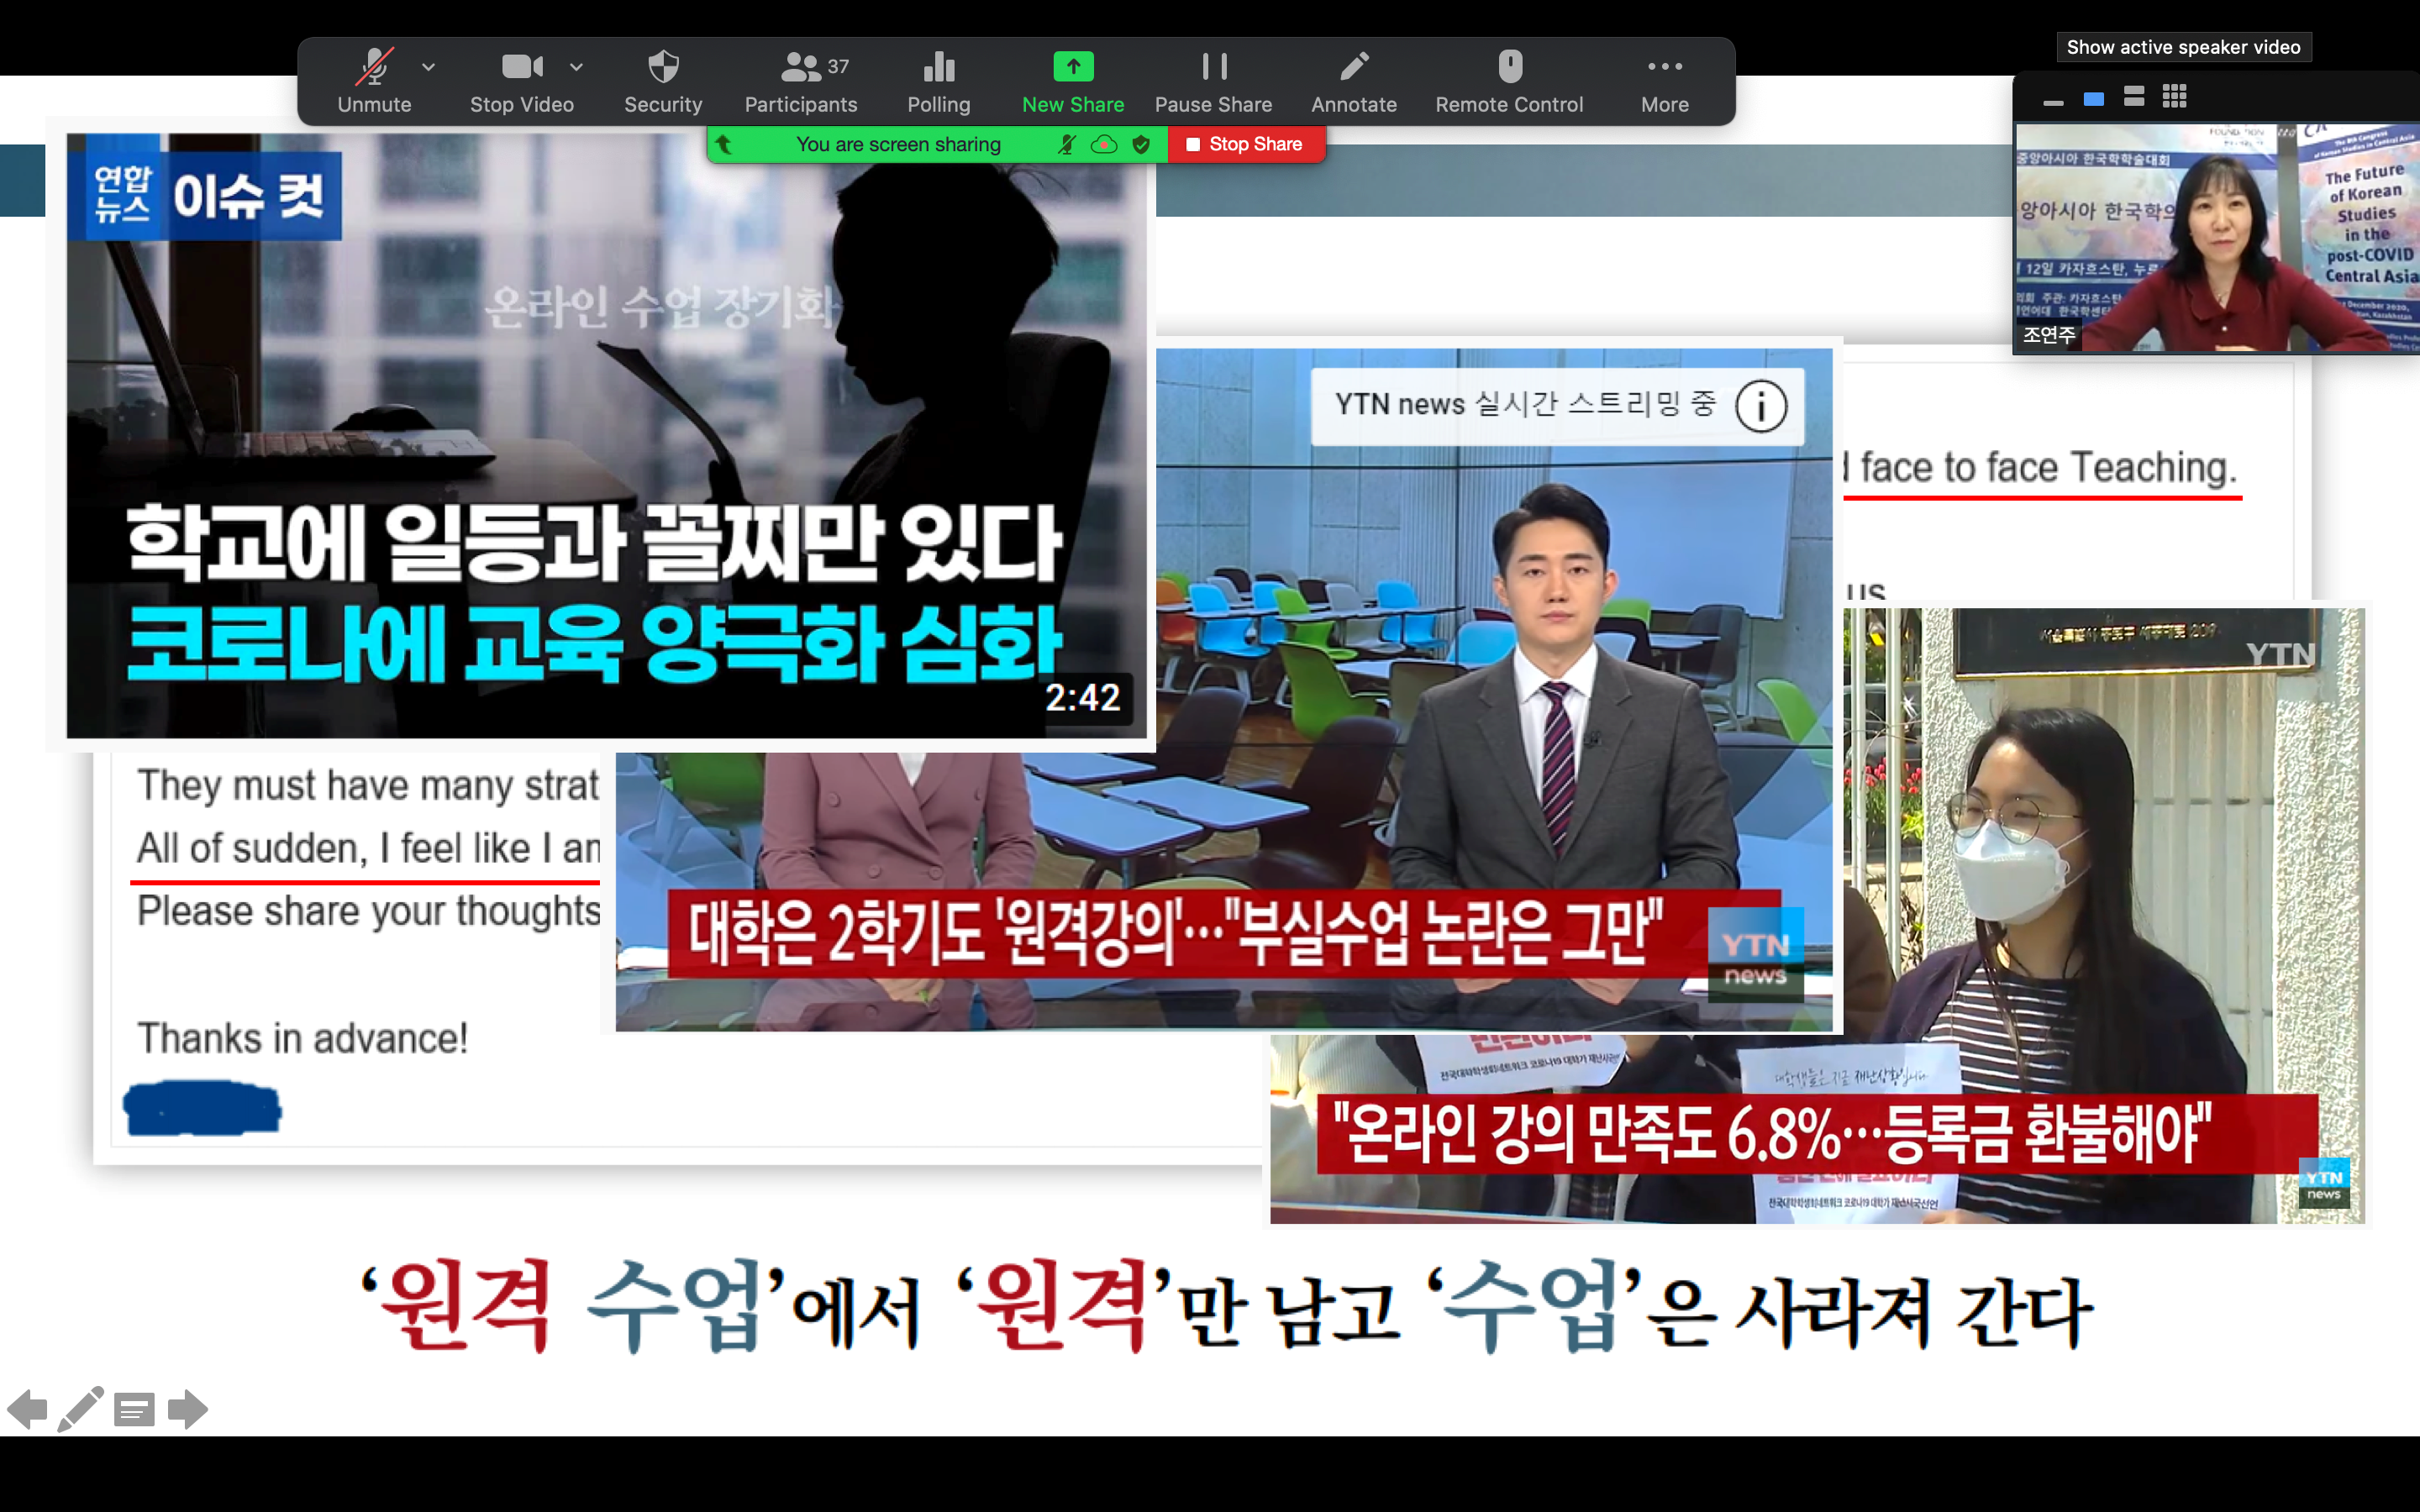Expand video options arrow beside Stop Video
The image size is (2420, 1512).
[576, 67]
